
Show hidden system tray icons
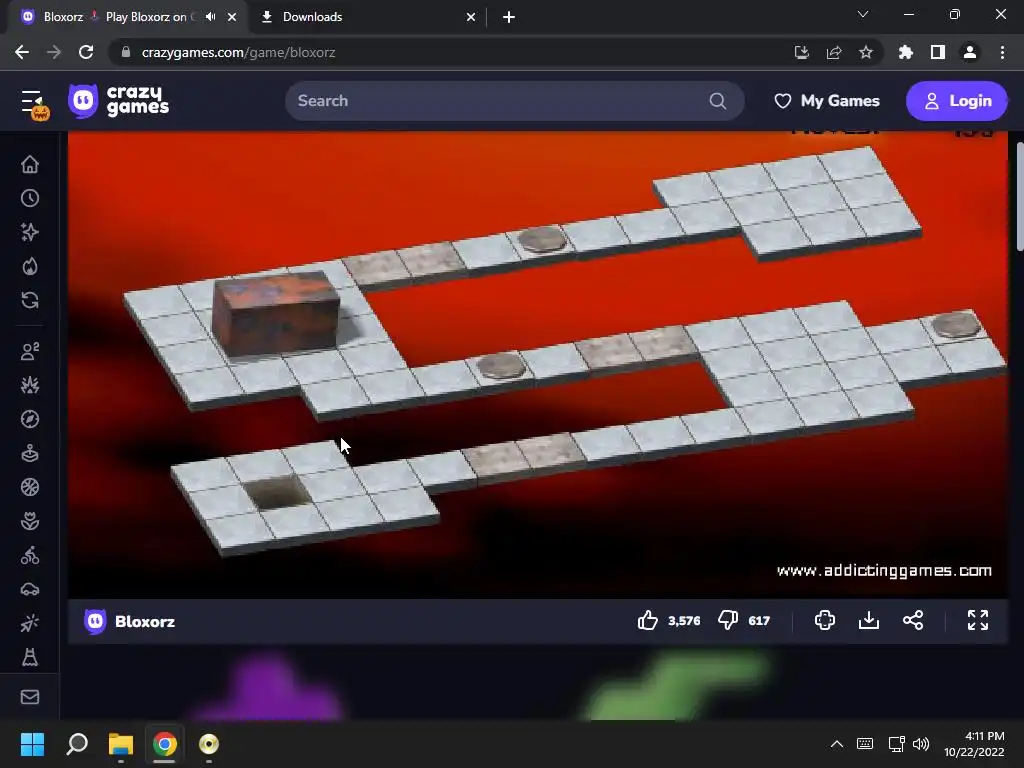coord(837,744)
